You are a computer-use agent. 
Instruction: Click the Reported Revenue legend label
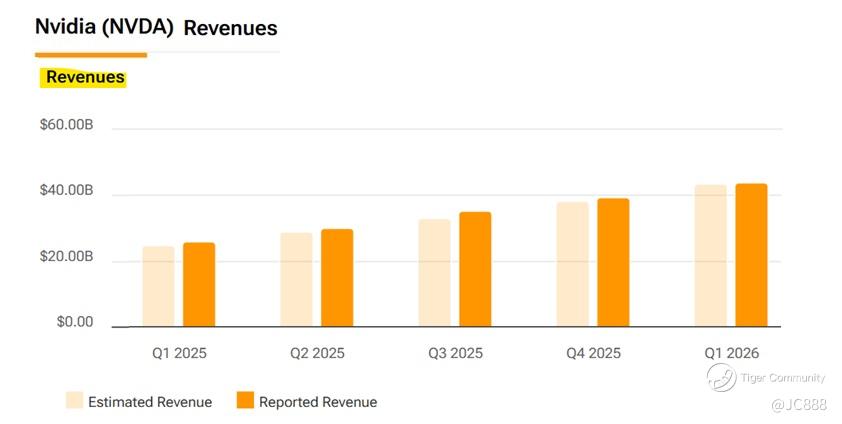click(318, 402)
